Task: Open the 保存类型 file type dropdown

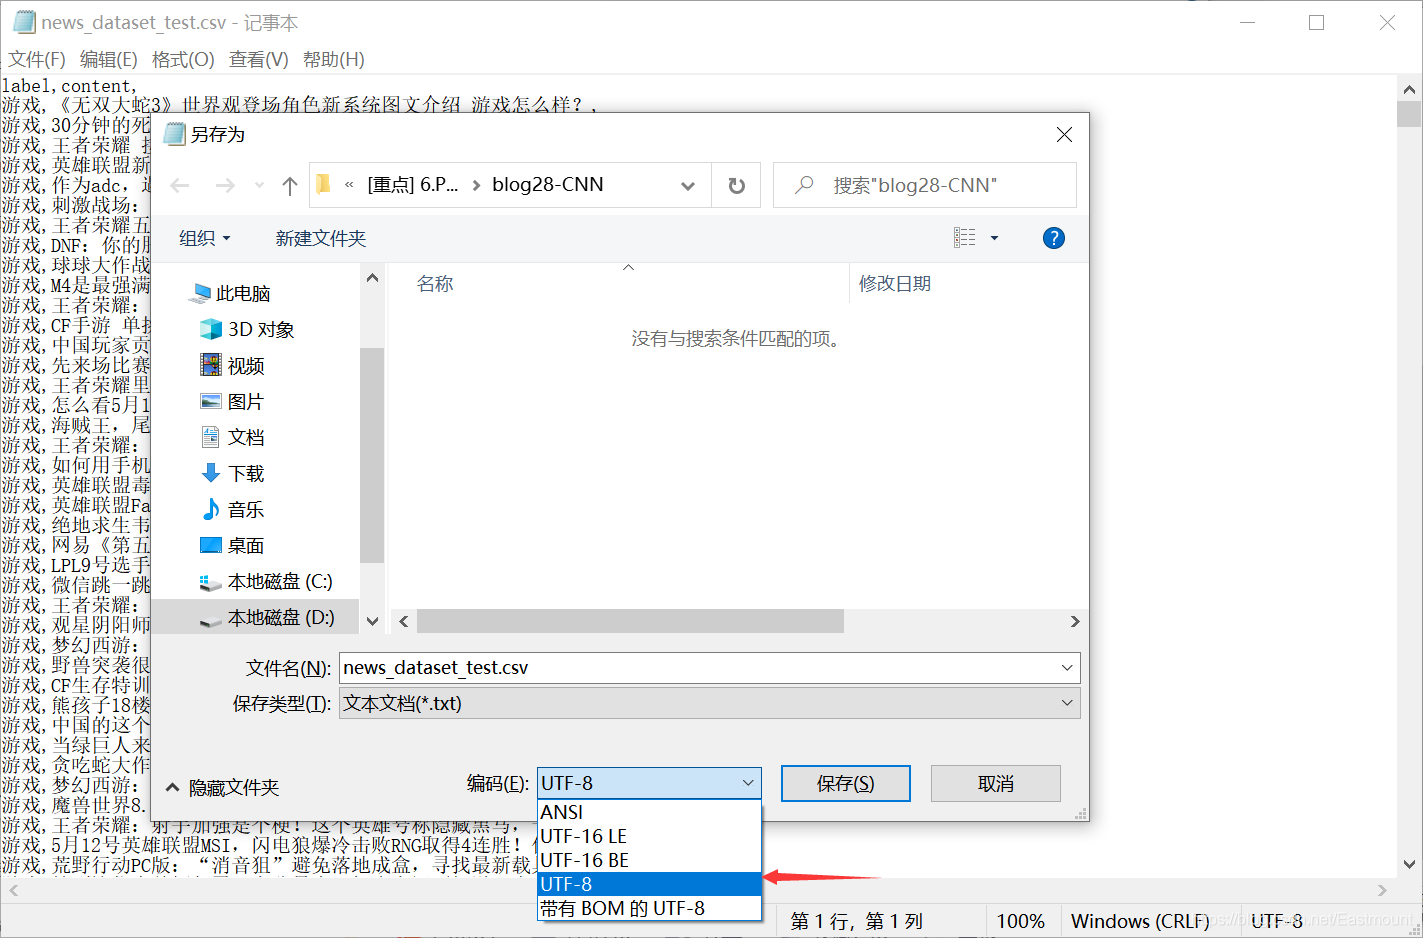Action: tap(1065, 703)
